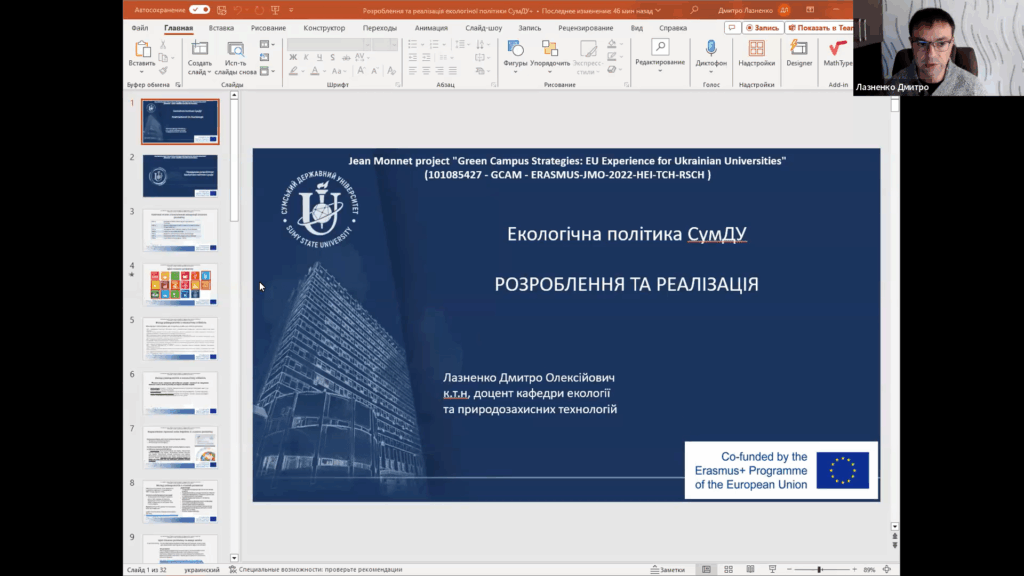Viewport: 1024px width, 576px height.
Task: Switch to the Конструктор tab
Action: coord(324,28)
